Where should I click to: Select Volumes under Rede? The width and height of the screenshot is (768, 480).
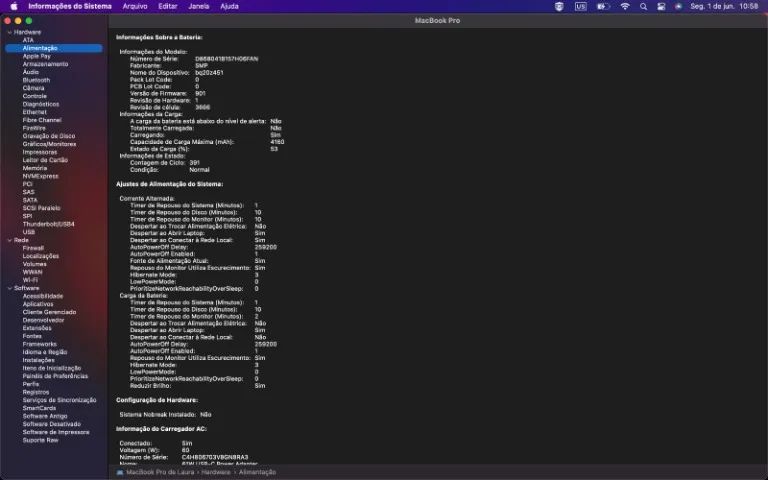(34, 264)
